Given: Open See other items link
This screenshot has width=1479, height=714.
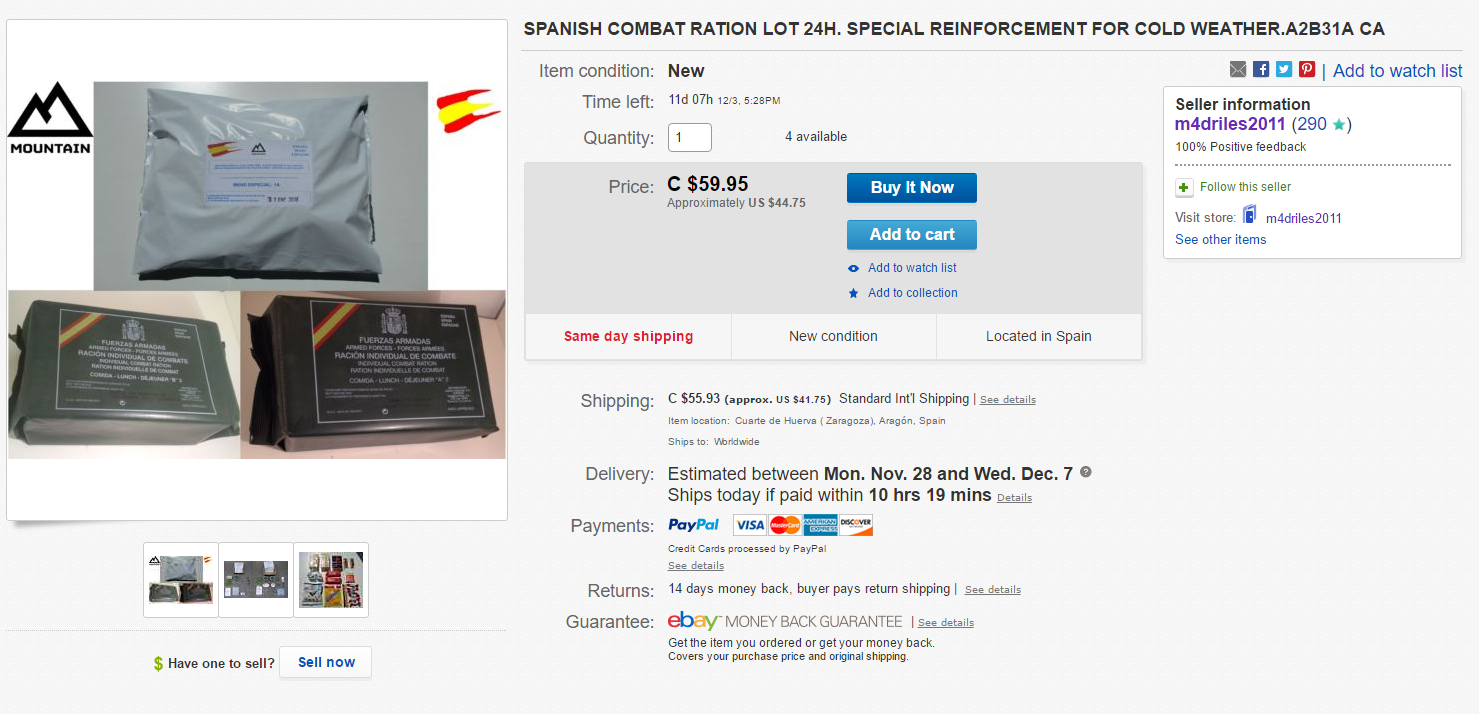Looking at the screenshot, I should pyautogui.click(x=1220, y=240).
